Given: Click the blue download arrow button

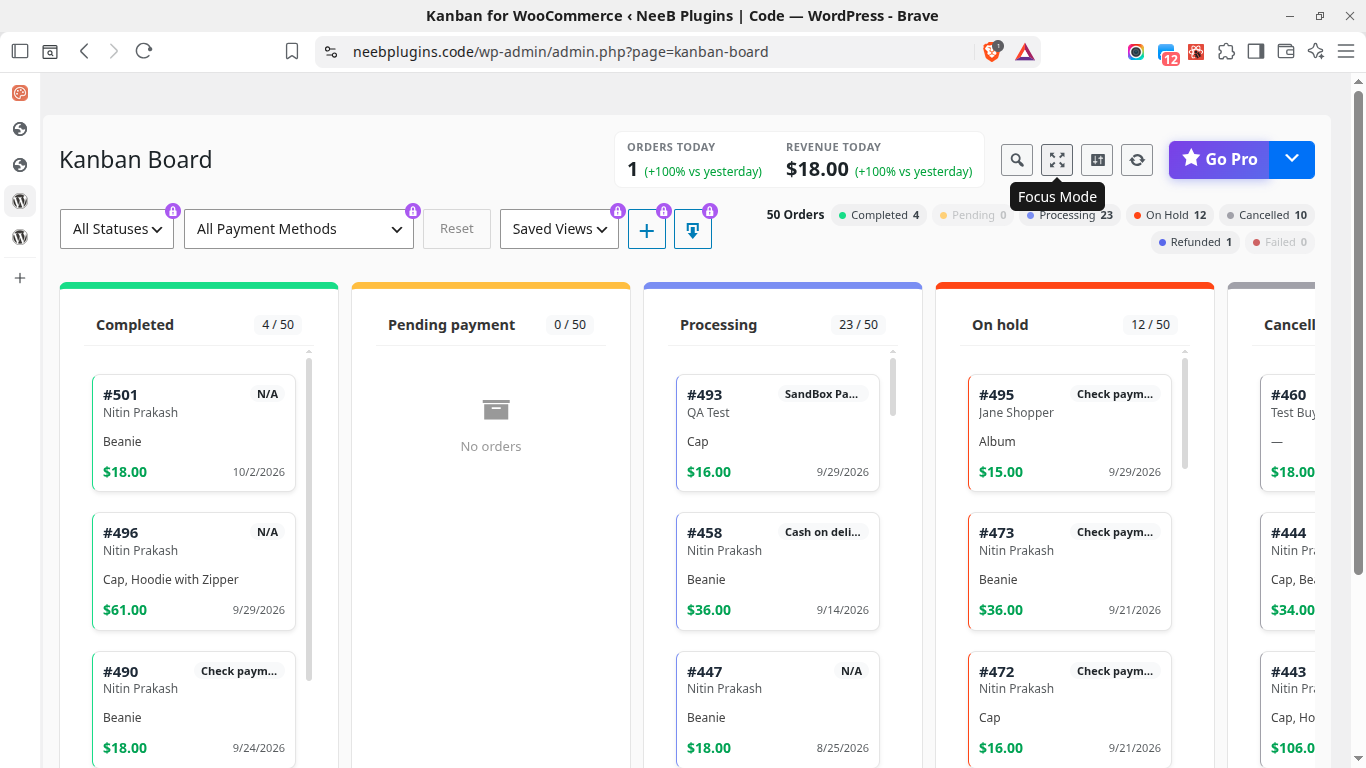Looking at the screenshot, I should click(693, 229).
